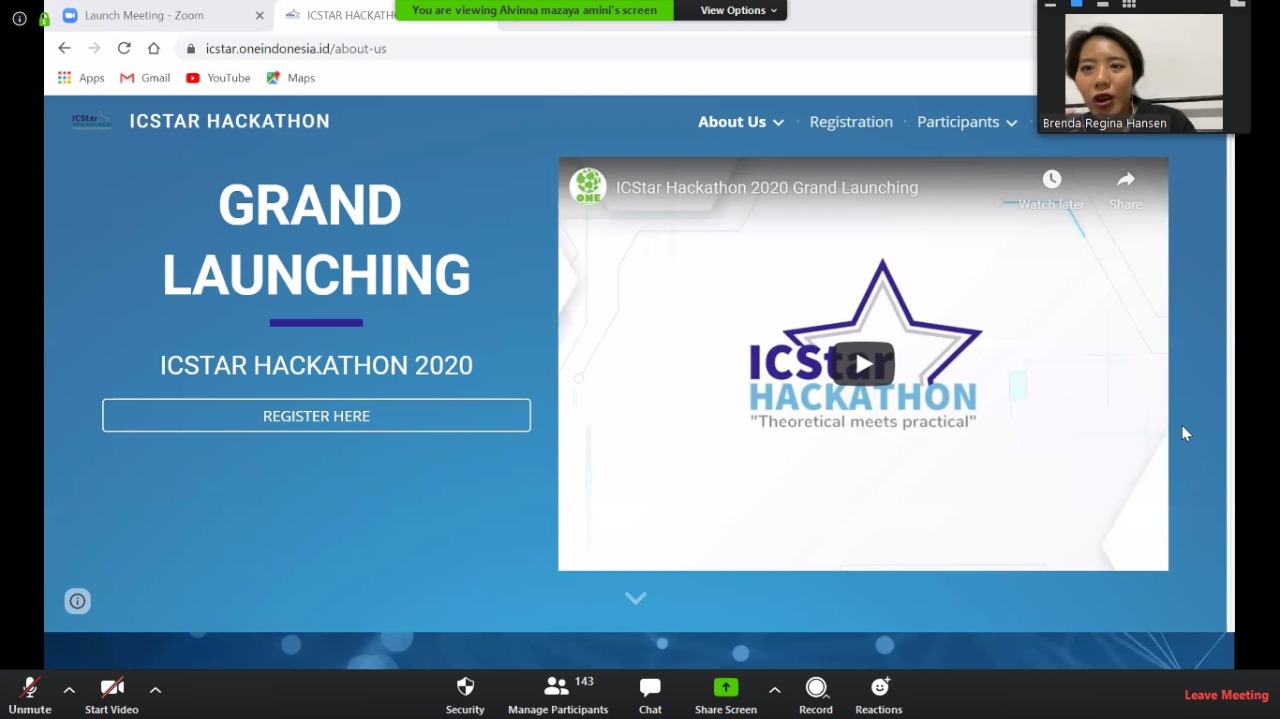
Task: Click Leave Meeting
Action: [1226, 695]
